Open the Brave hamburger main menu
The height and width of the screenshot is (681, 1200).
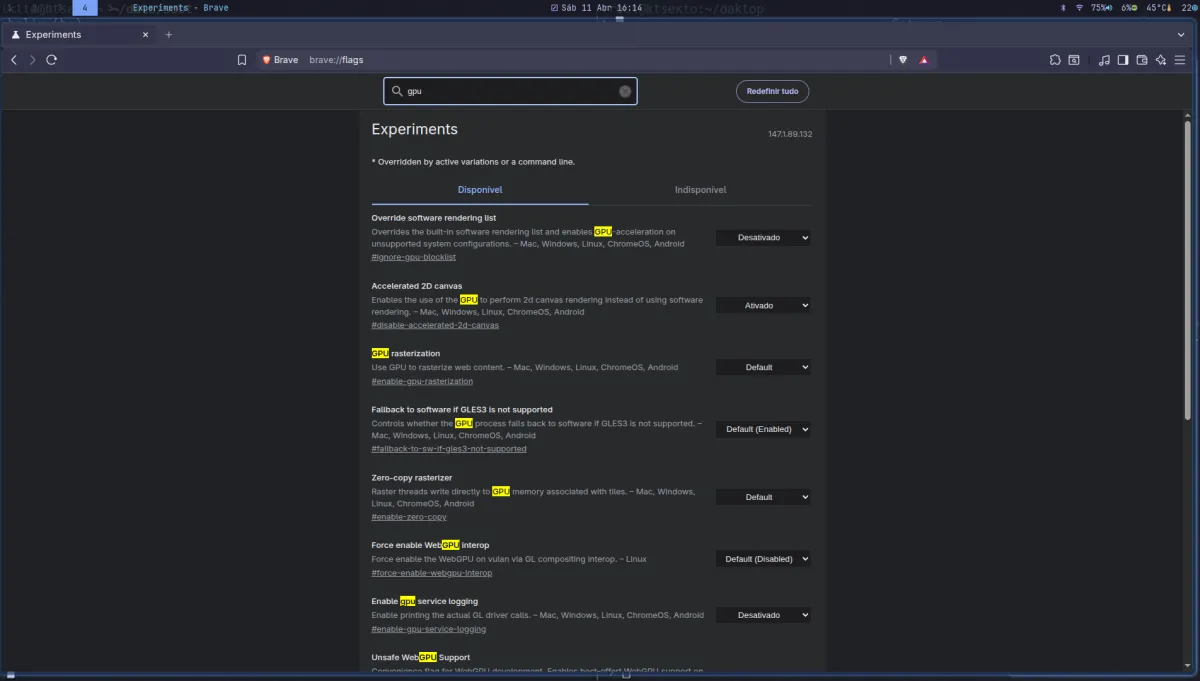1181,60
